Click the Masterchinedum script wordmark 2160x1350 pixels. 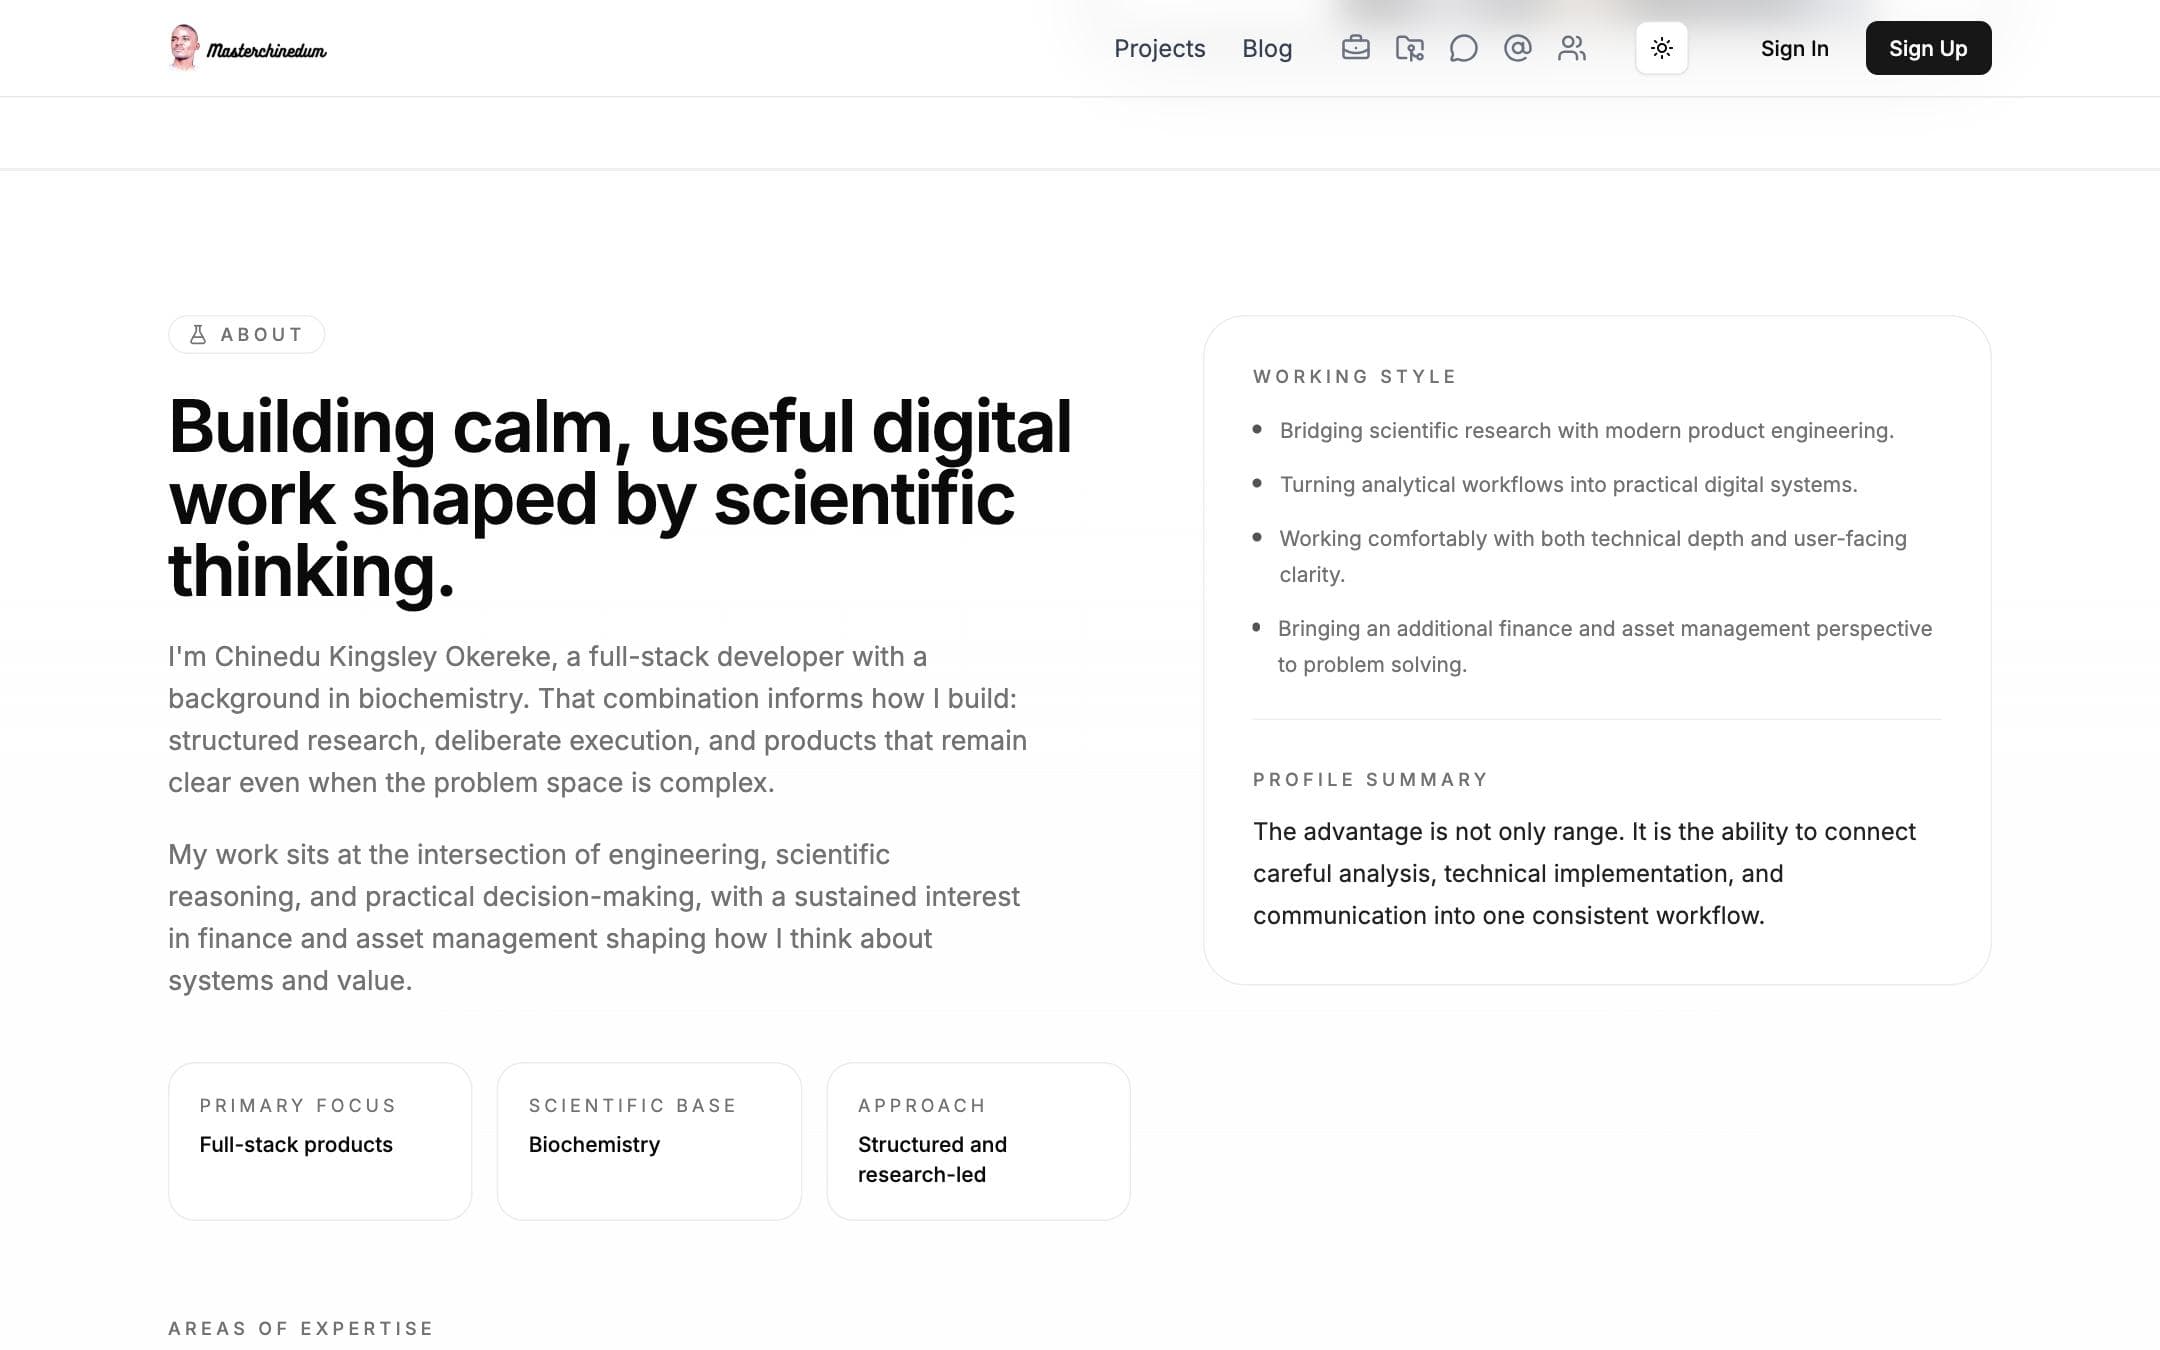(266, 50)
